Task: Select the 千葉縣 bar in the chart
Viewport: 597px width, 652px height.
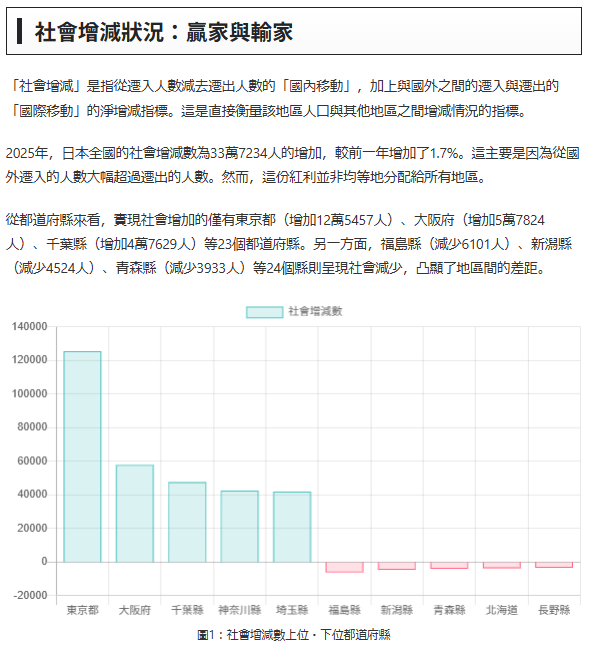Action: tap(187, 522)
